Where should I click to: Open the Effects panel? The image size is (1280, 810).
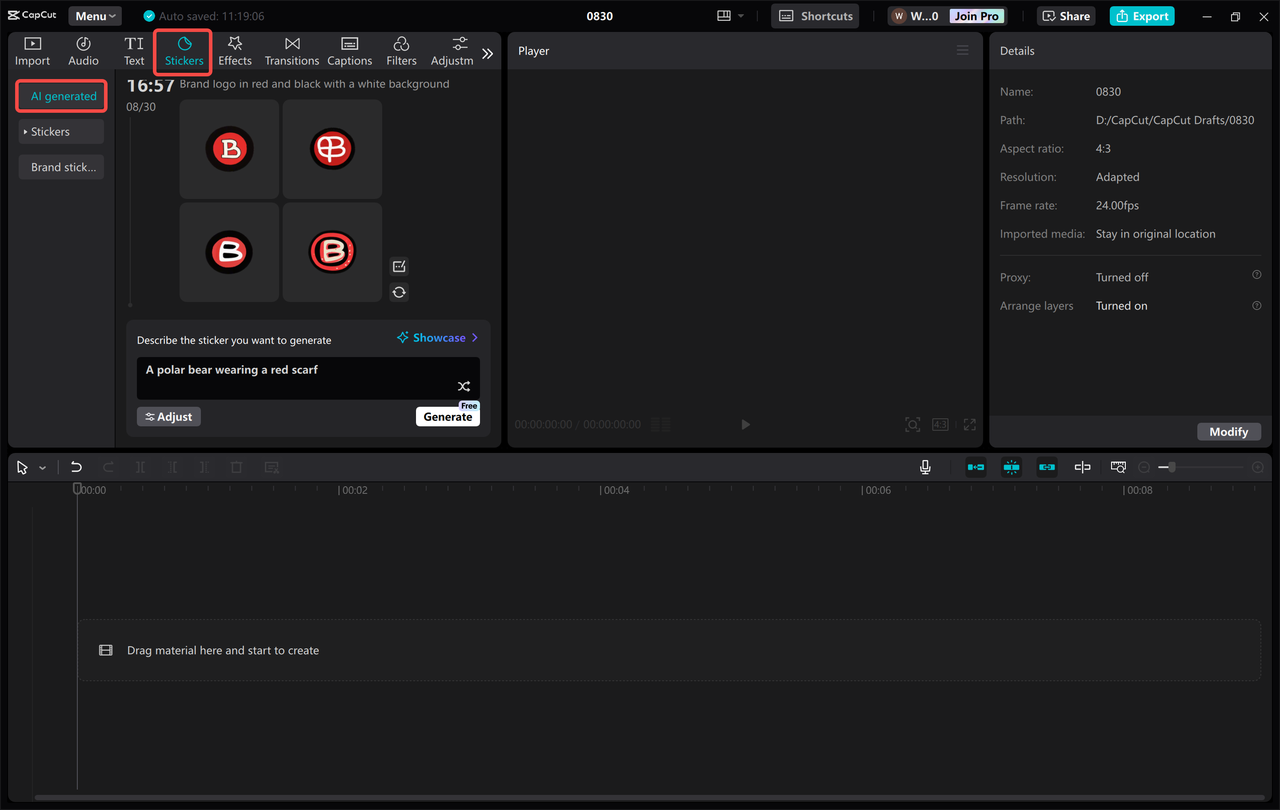[235, 50]
